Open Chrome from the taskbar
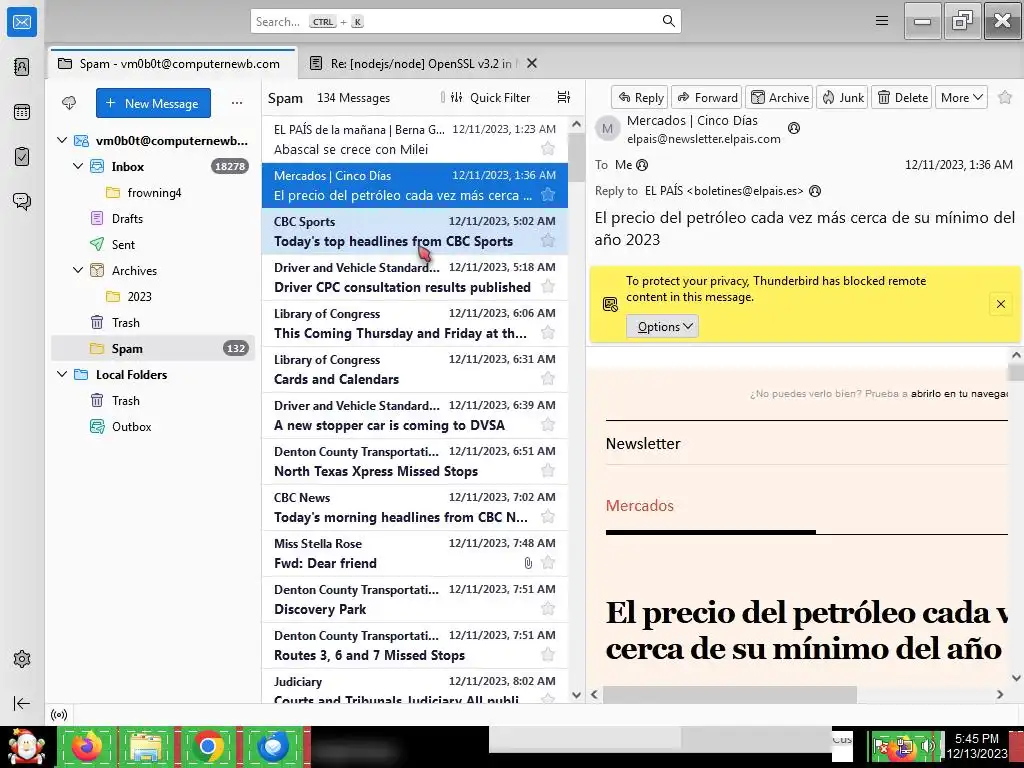This screenshot has width=1024, height=768. [208, 746]
